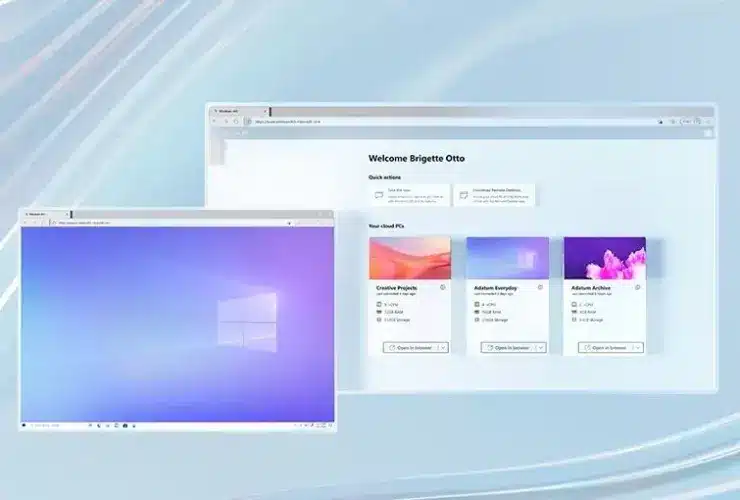Click the vCPU icon on Creative Projects card
The image size is (740, 500).
click(x=379, y=305)
